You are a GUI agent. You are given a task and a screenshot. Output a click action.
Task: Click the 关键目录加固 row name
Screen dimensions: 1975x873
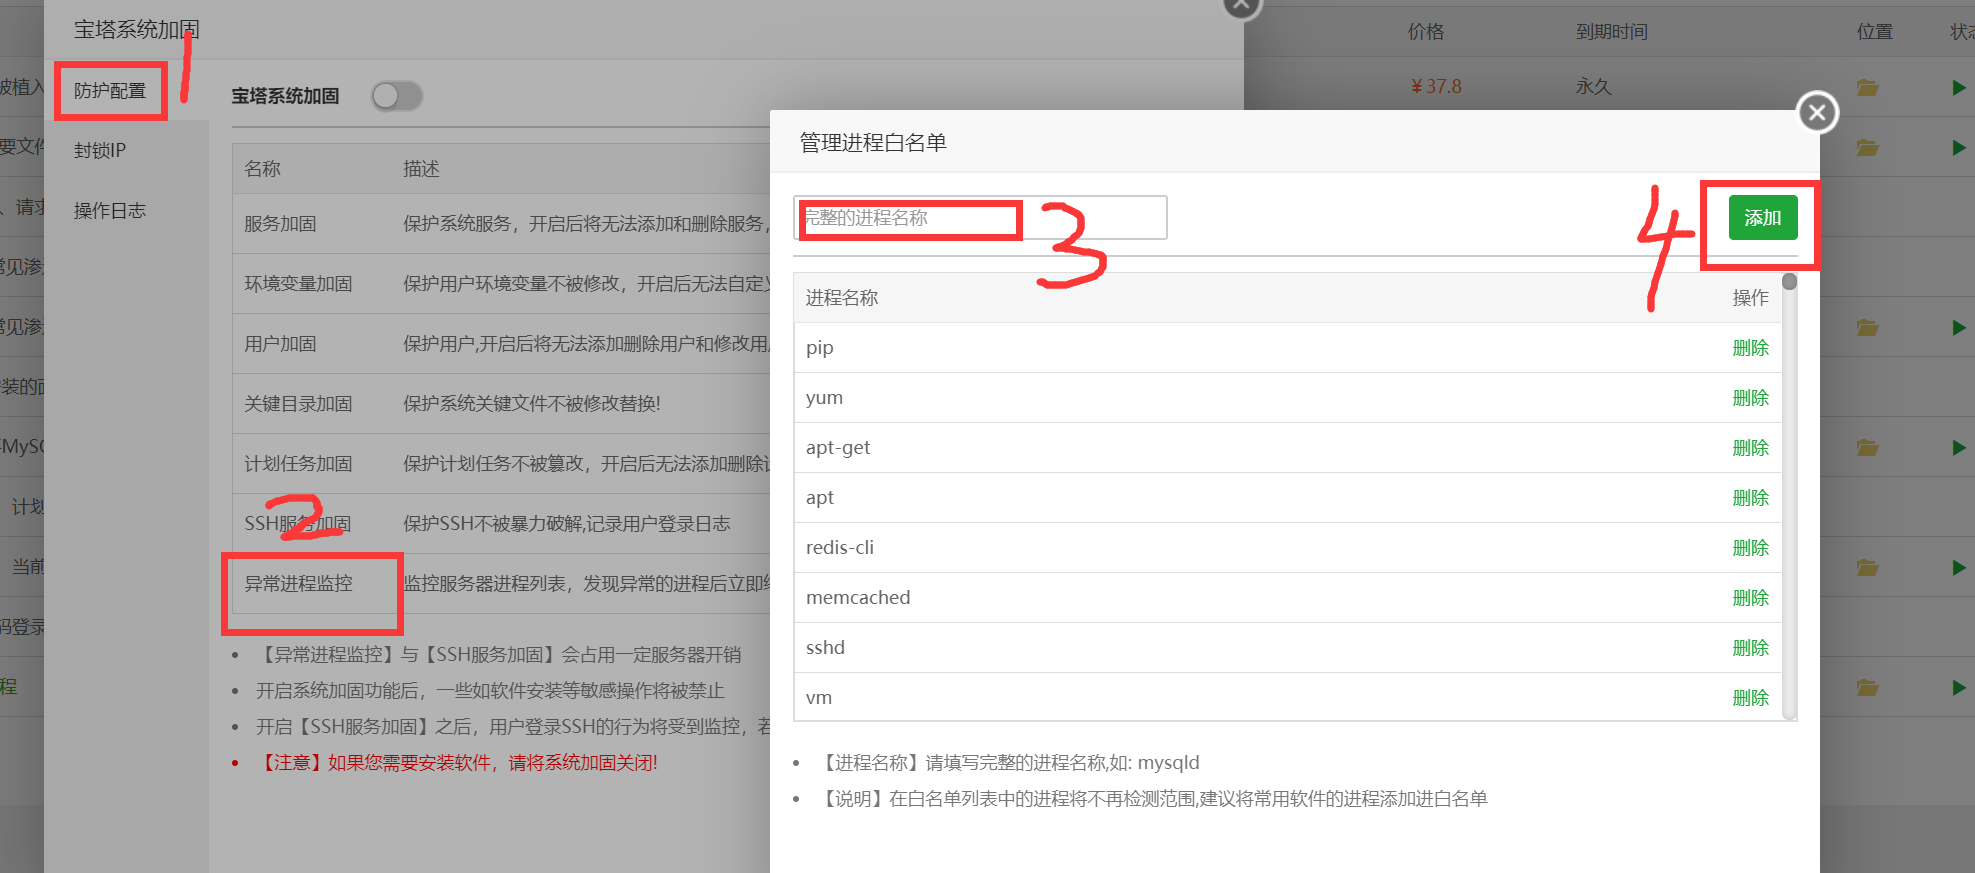tap(298, 404)
